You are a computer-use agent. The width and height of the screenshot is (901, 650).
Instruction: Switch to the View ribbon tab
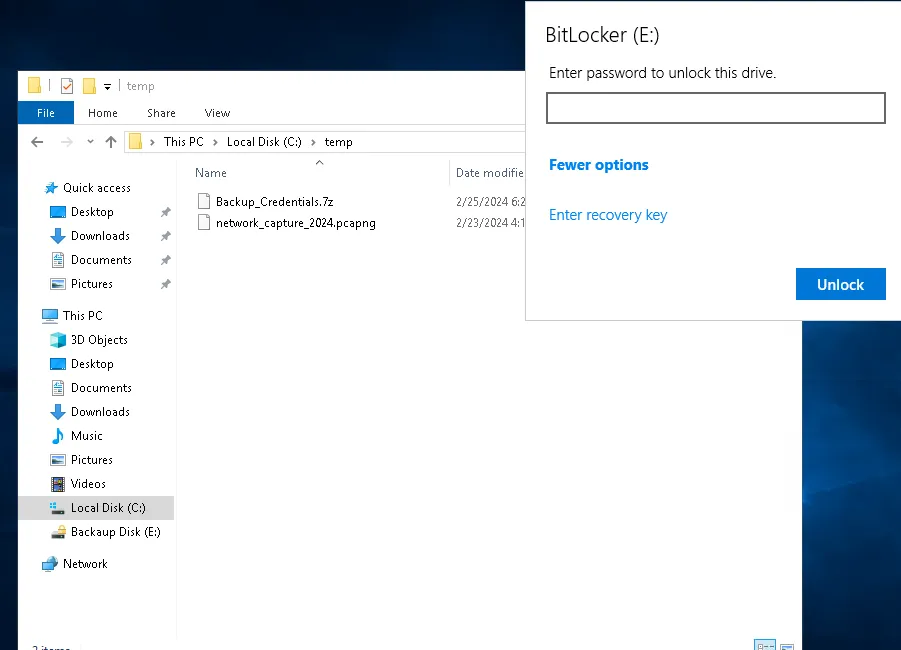[217, 113]
